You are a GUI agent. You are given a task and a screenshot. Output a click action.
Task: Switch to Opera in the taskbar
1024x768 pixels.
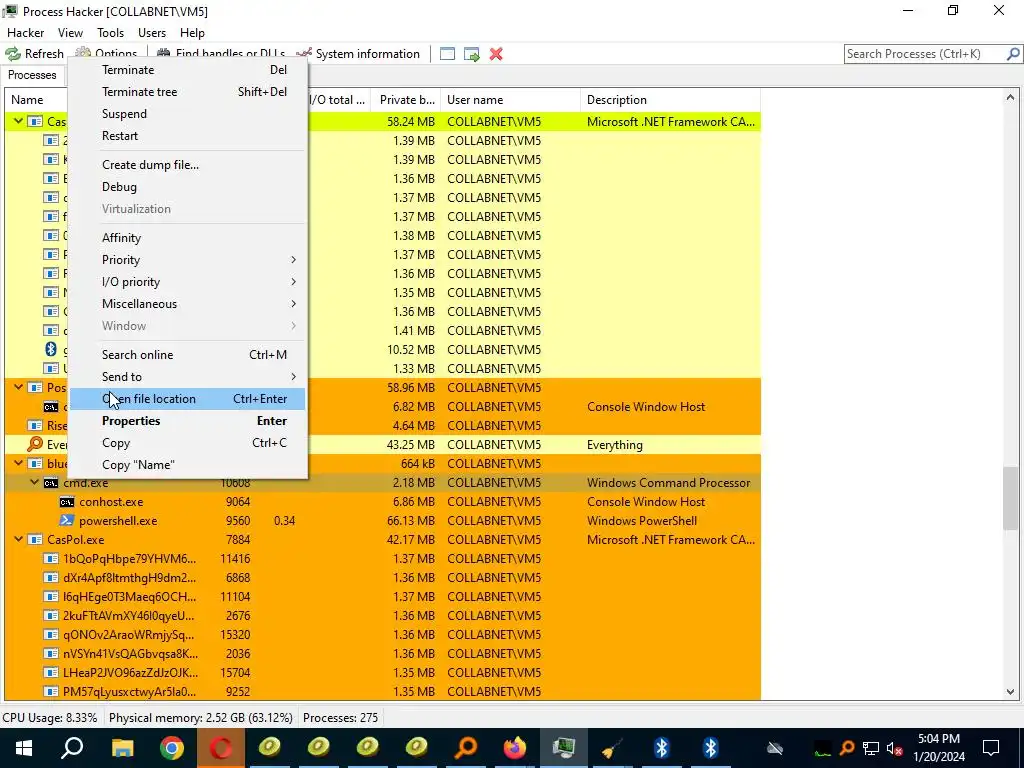[x=221, y=748]
